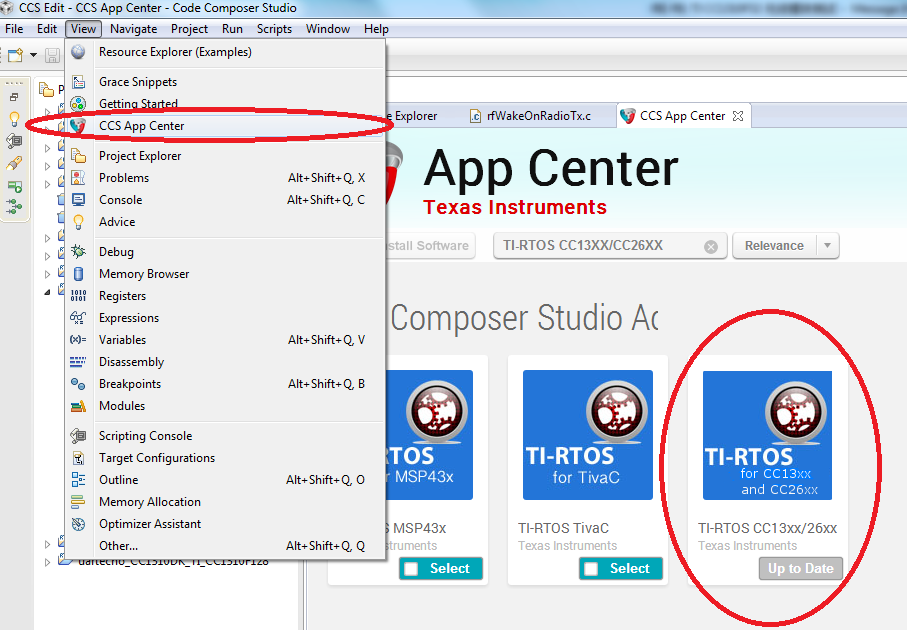Open the Edit menu
Screen dimensions: 907x630
click(47, 29)
